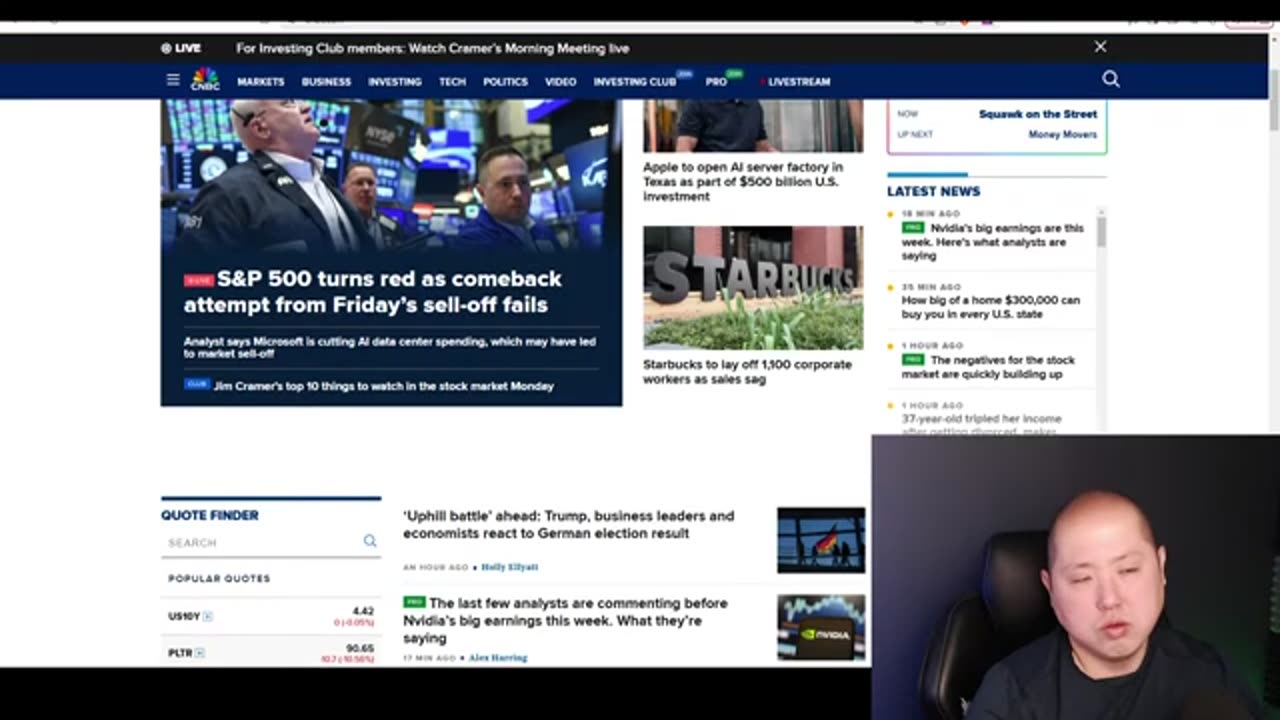Screen dimensions: 1280x720
Task: Open Apple AI server factory in Texas story
Action: pyautogui.click(x=743, y=182)
